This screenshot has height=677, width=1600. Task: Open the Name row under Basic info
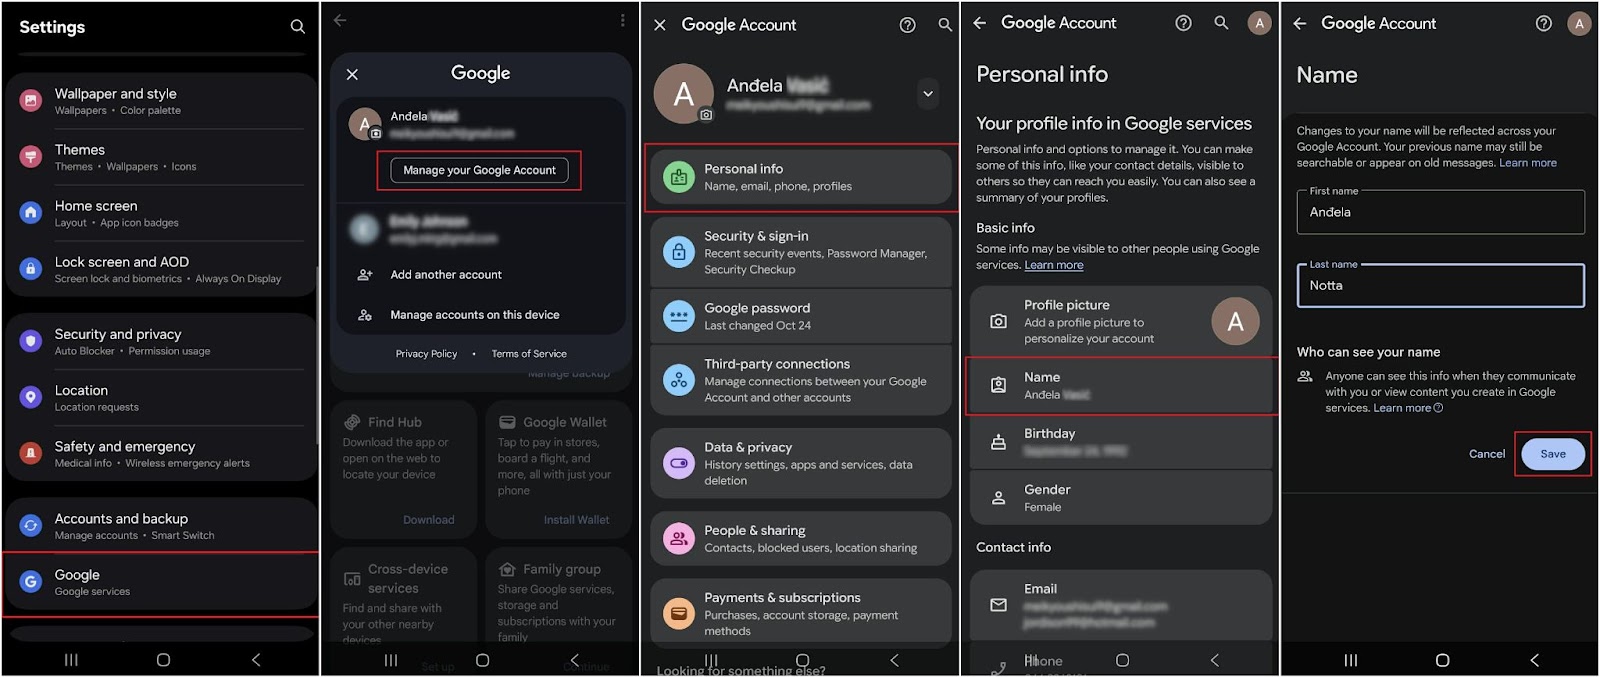1120,385
